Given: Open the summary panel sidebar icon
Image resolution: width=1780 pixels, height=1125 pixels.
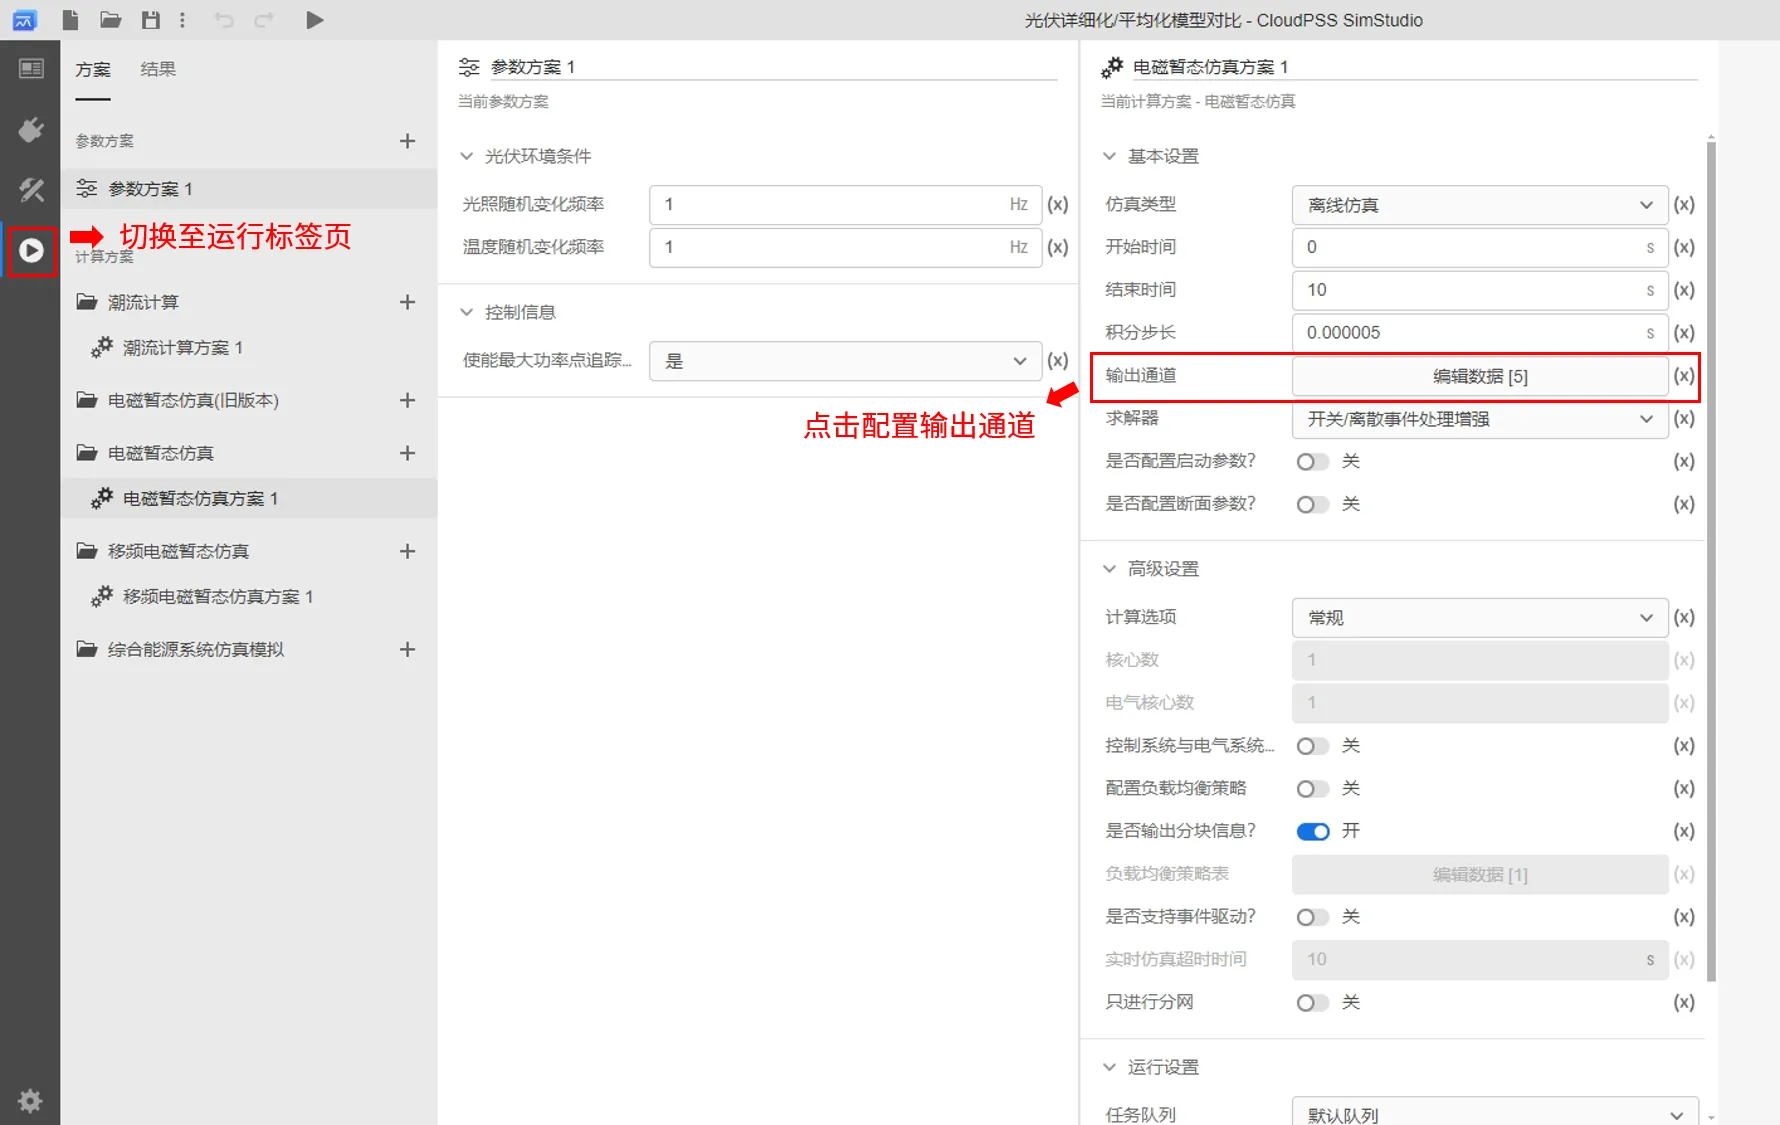Looking at the screenshot, I should [x=31, y=68].
